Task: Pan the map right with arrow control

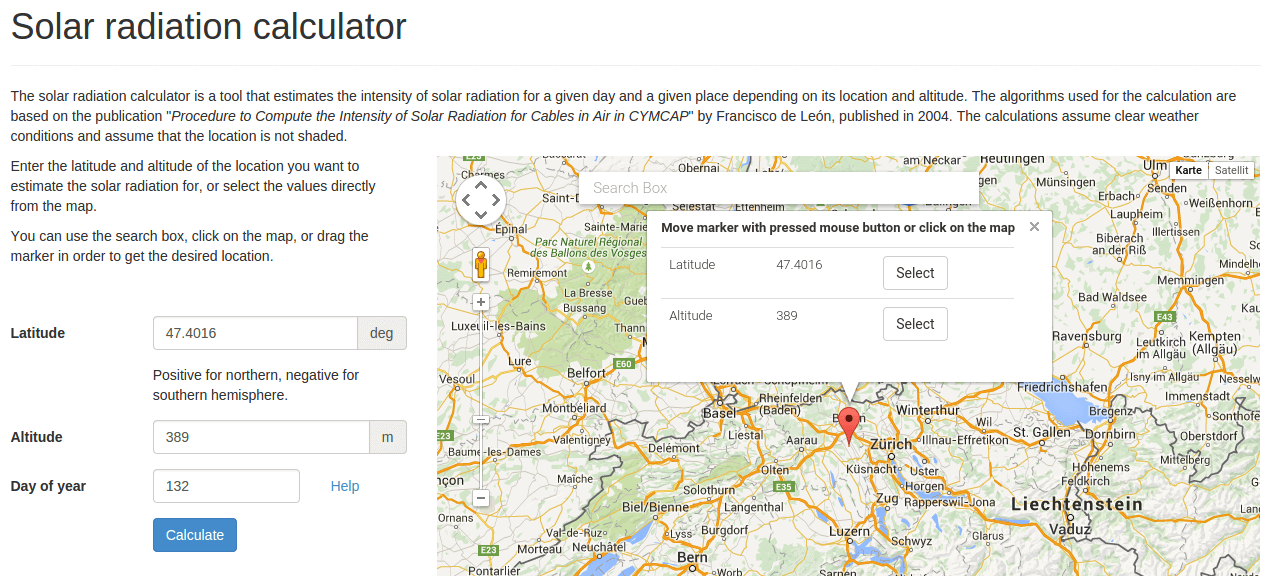Action: (496, 200)
